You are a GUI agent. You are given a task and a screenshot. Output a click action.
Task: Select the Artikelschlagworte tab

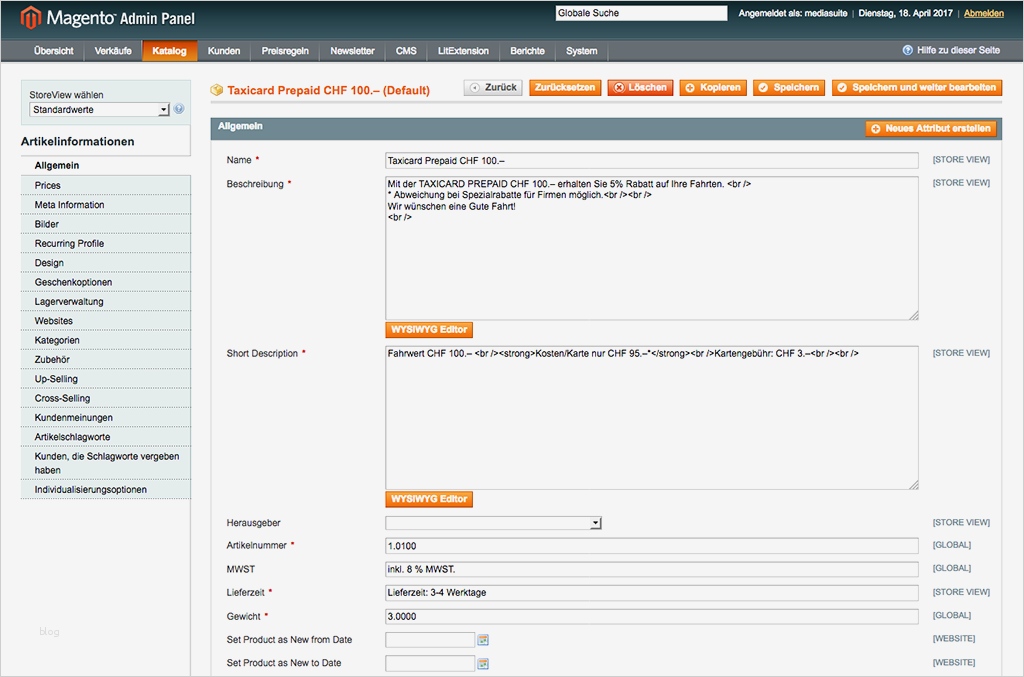pos(106,437)
